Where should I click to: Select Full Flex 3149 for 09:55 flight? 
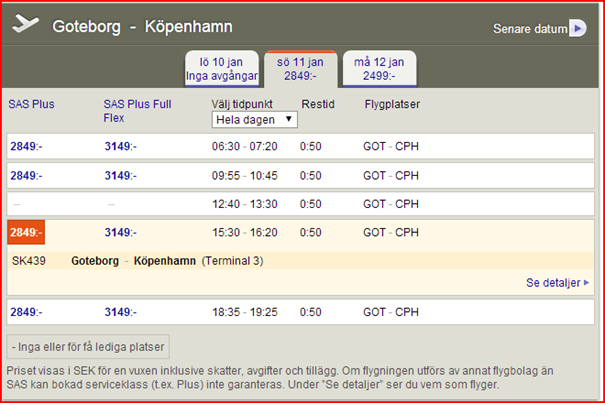[121, 176]
